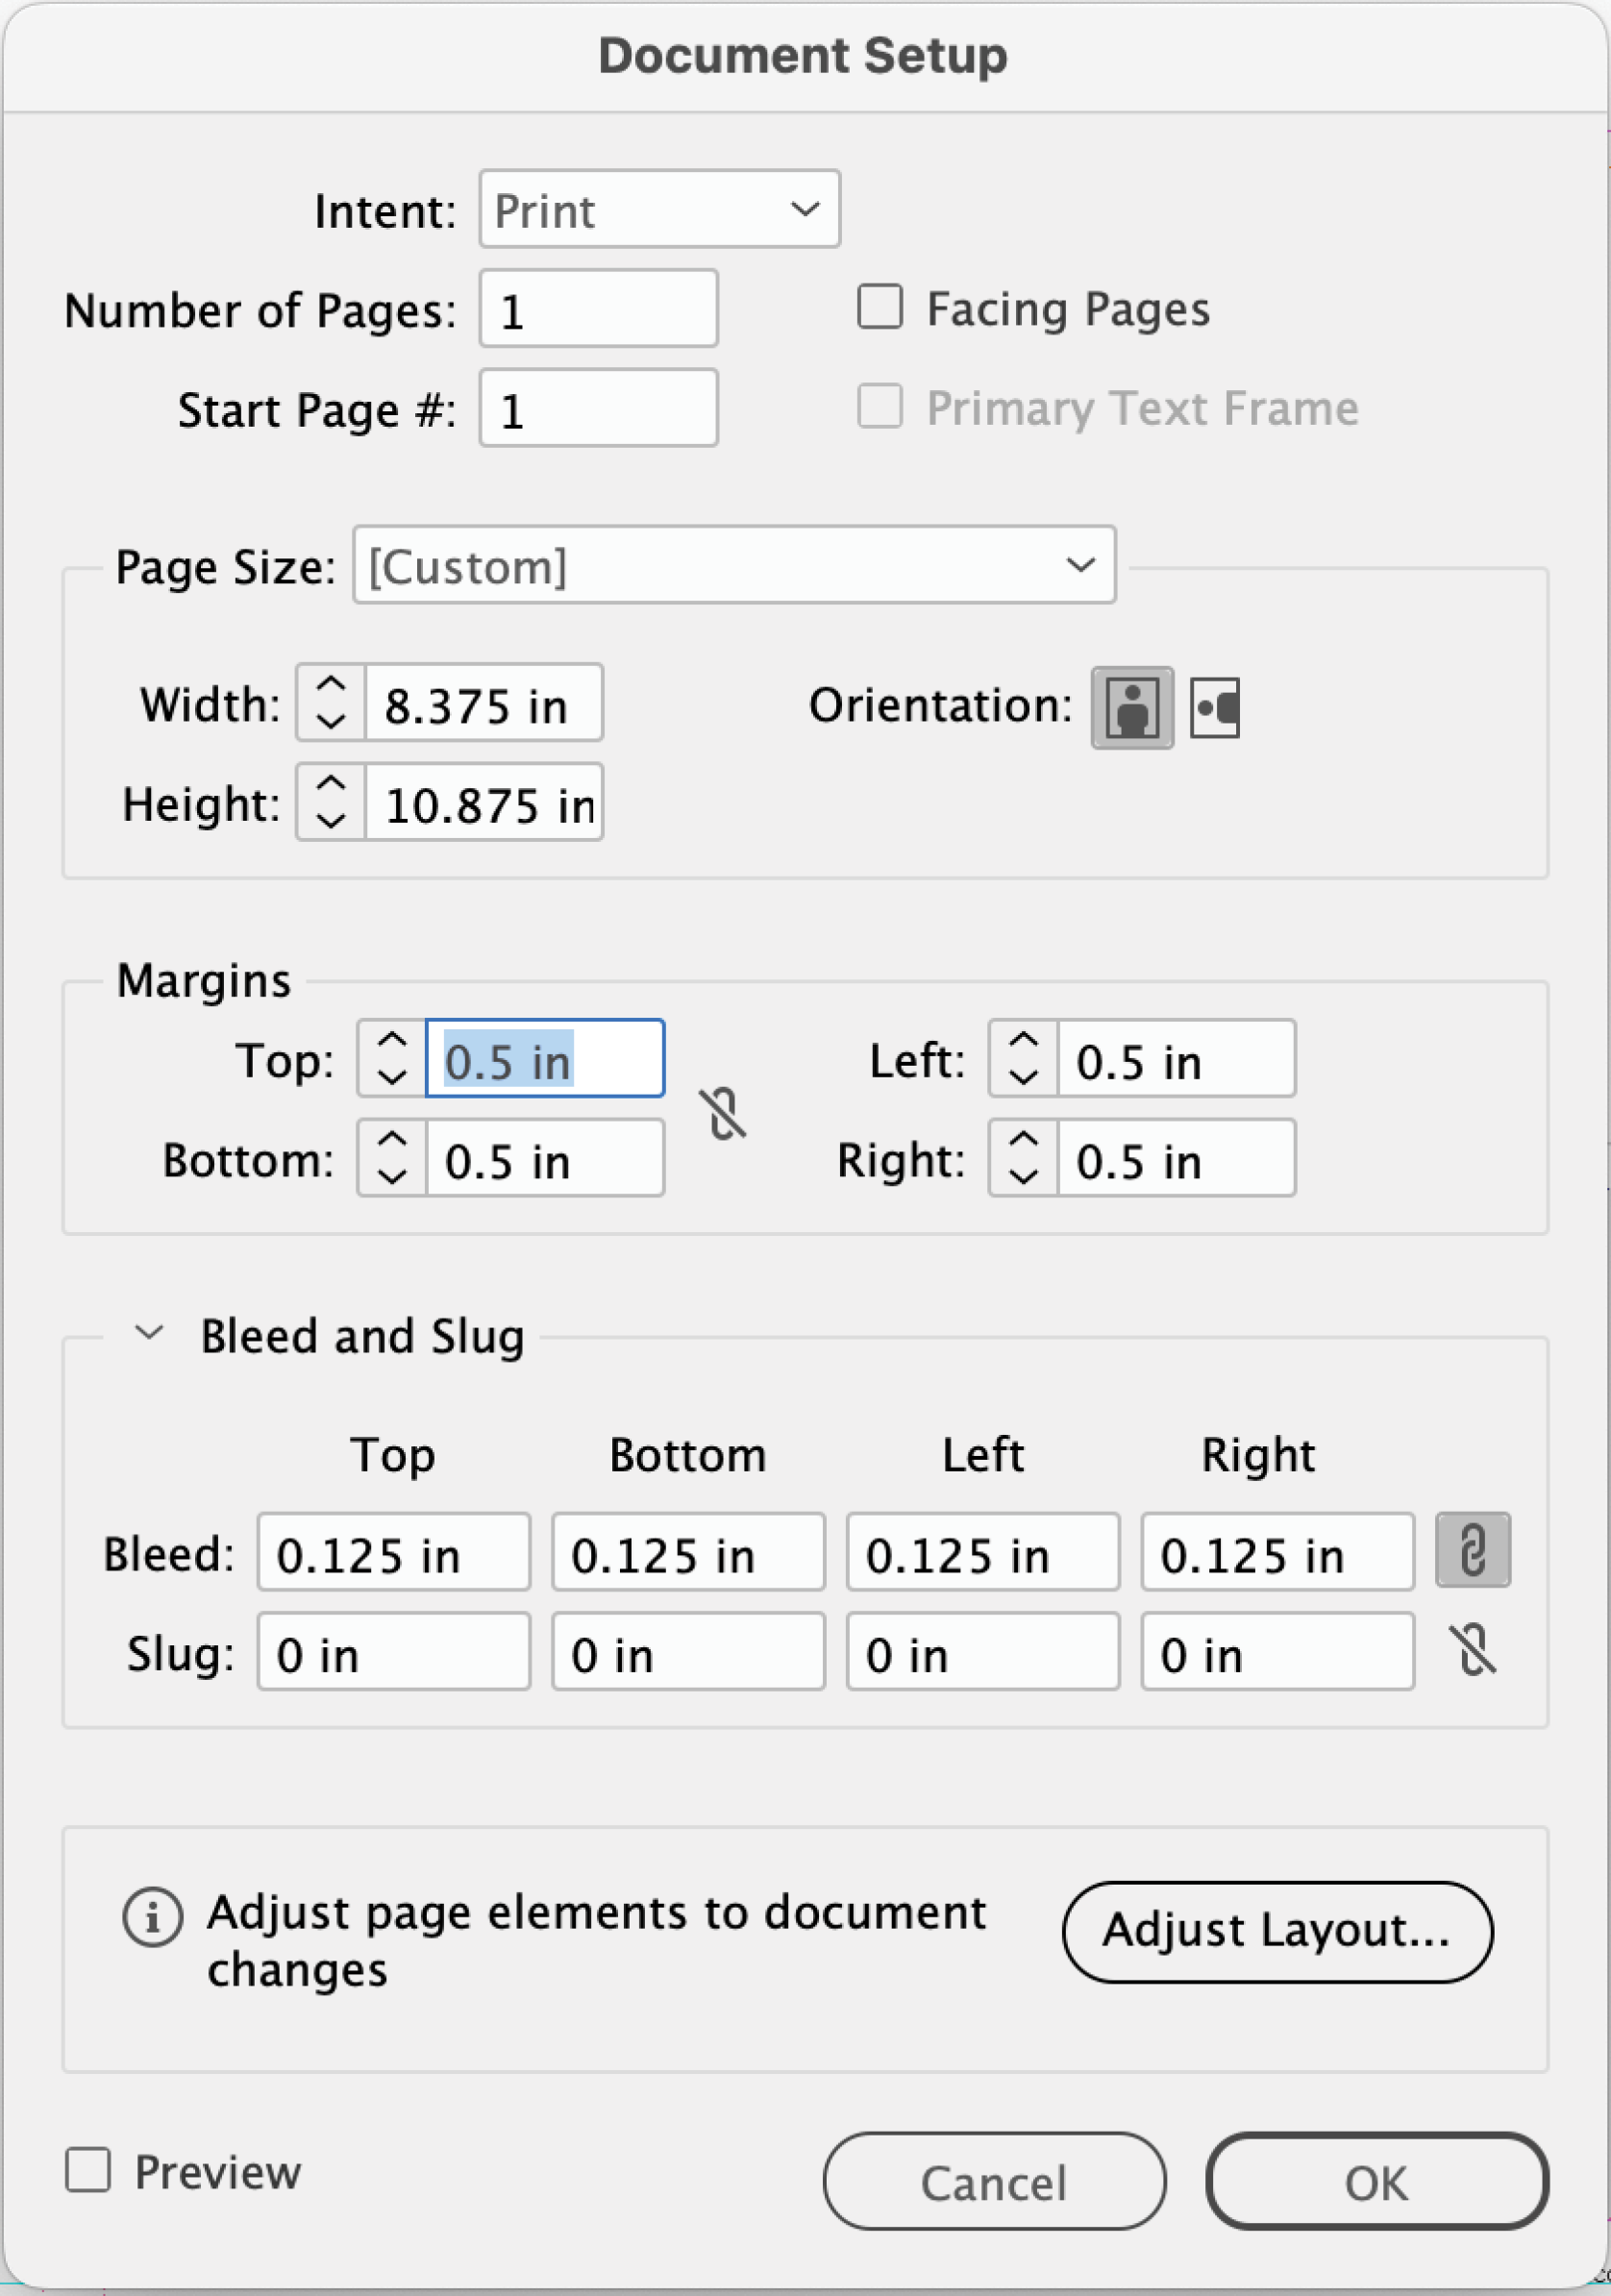Click the OK button
Image resolution: width=1611 pixels, height=2296 pixels.
click(x=1376, y=2181)
